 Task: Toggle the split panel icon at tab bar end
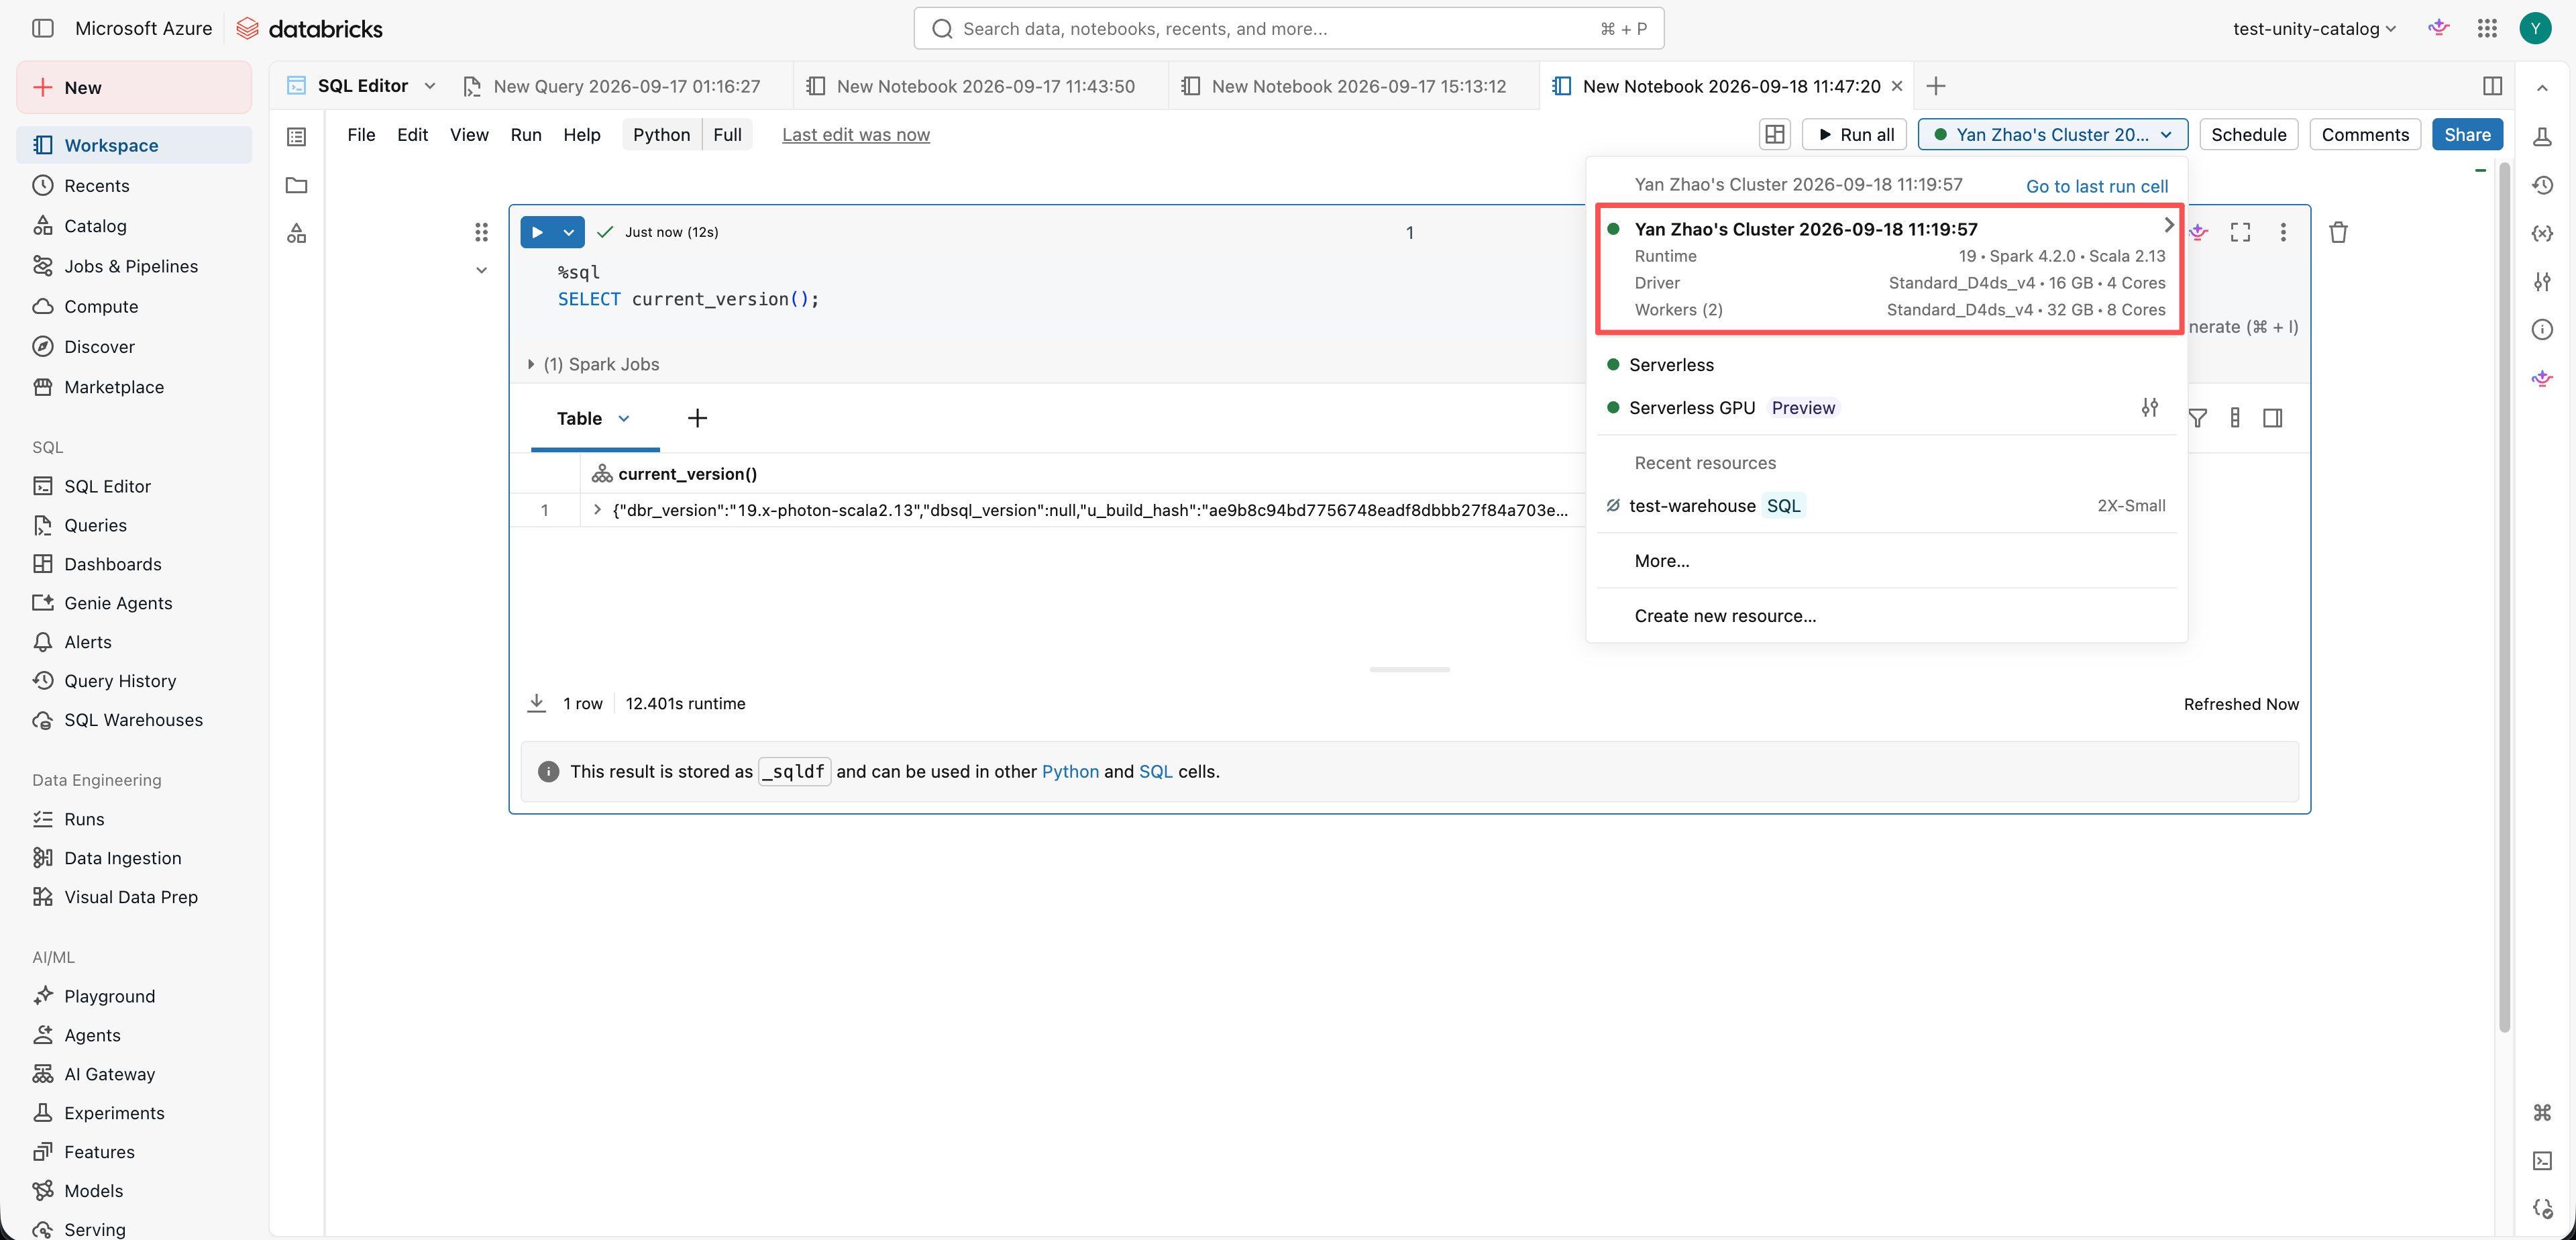coord(2493,86)
